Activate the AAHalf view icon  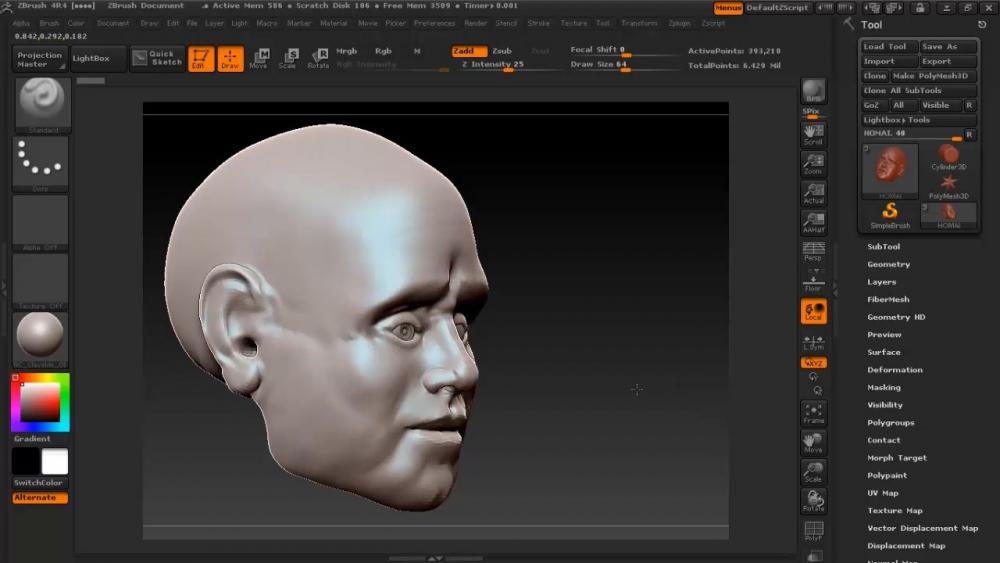point(813,222)
